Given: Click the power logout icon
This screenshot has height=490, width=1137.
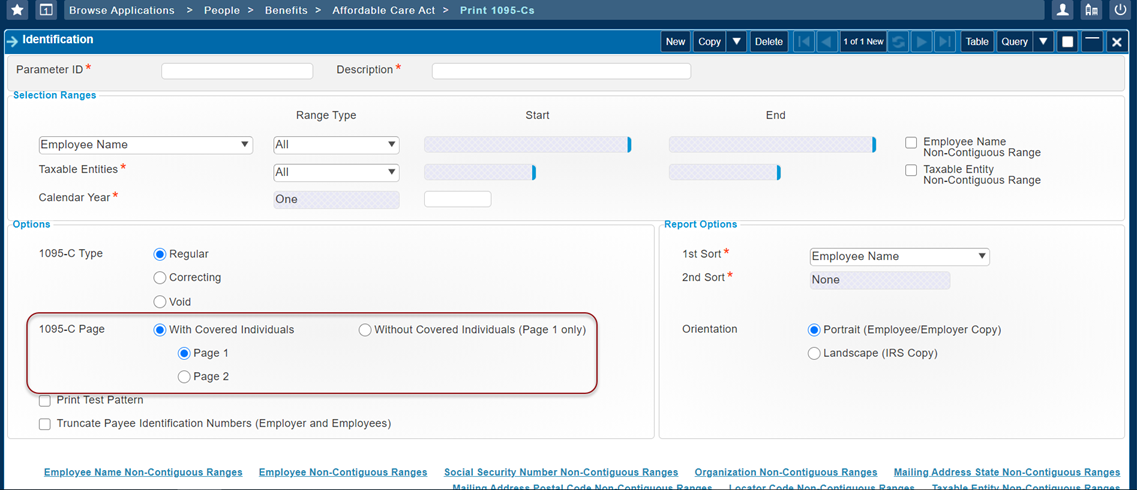Looking at the screenshot, I should click(1120, 10).
